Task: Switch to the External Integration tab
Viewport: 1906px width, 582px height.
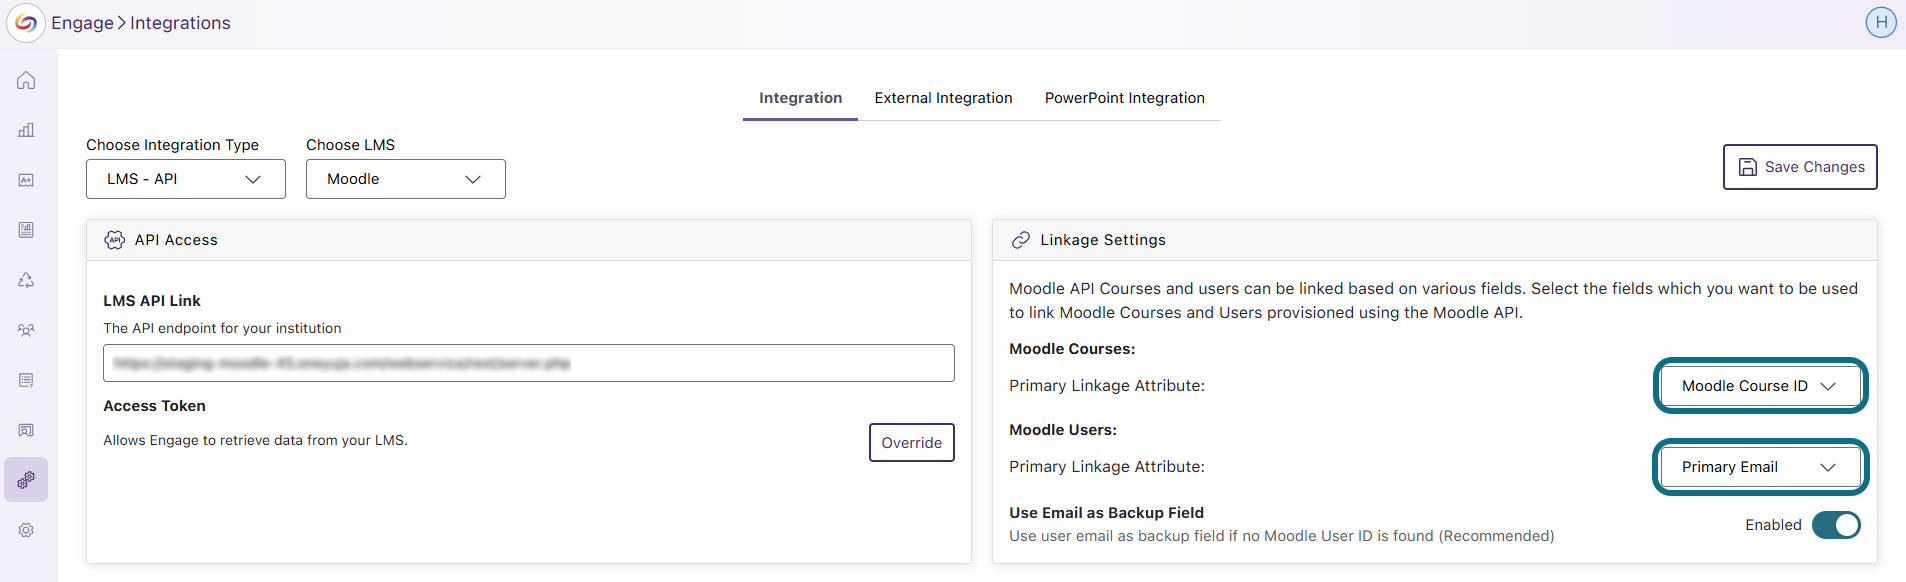Action: pos(943,98)
